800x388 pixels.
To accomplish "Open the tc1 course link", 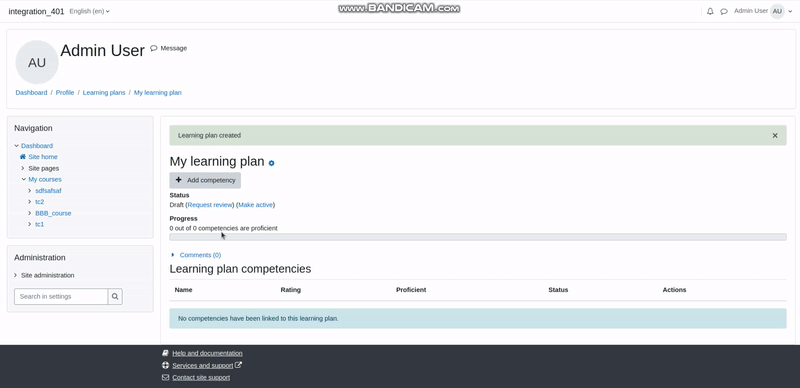I will click(x=40, y=224).
